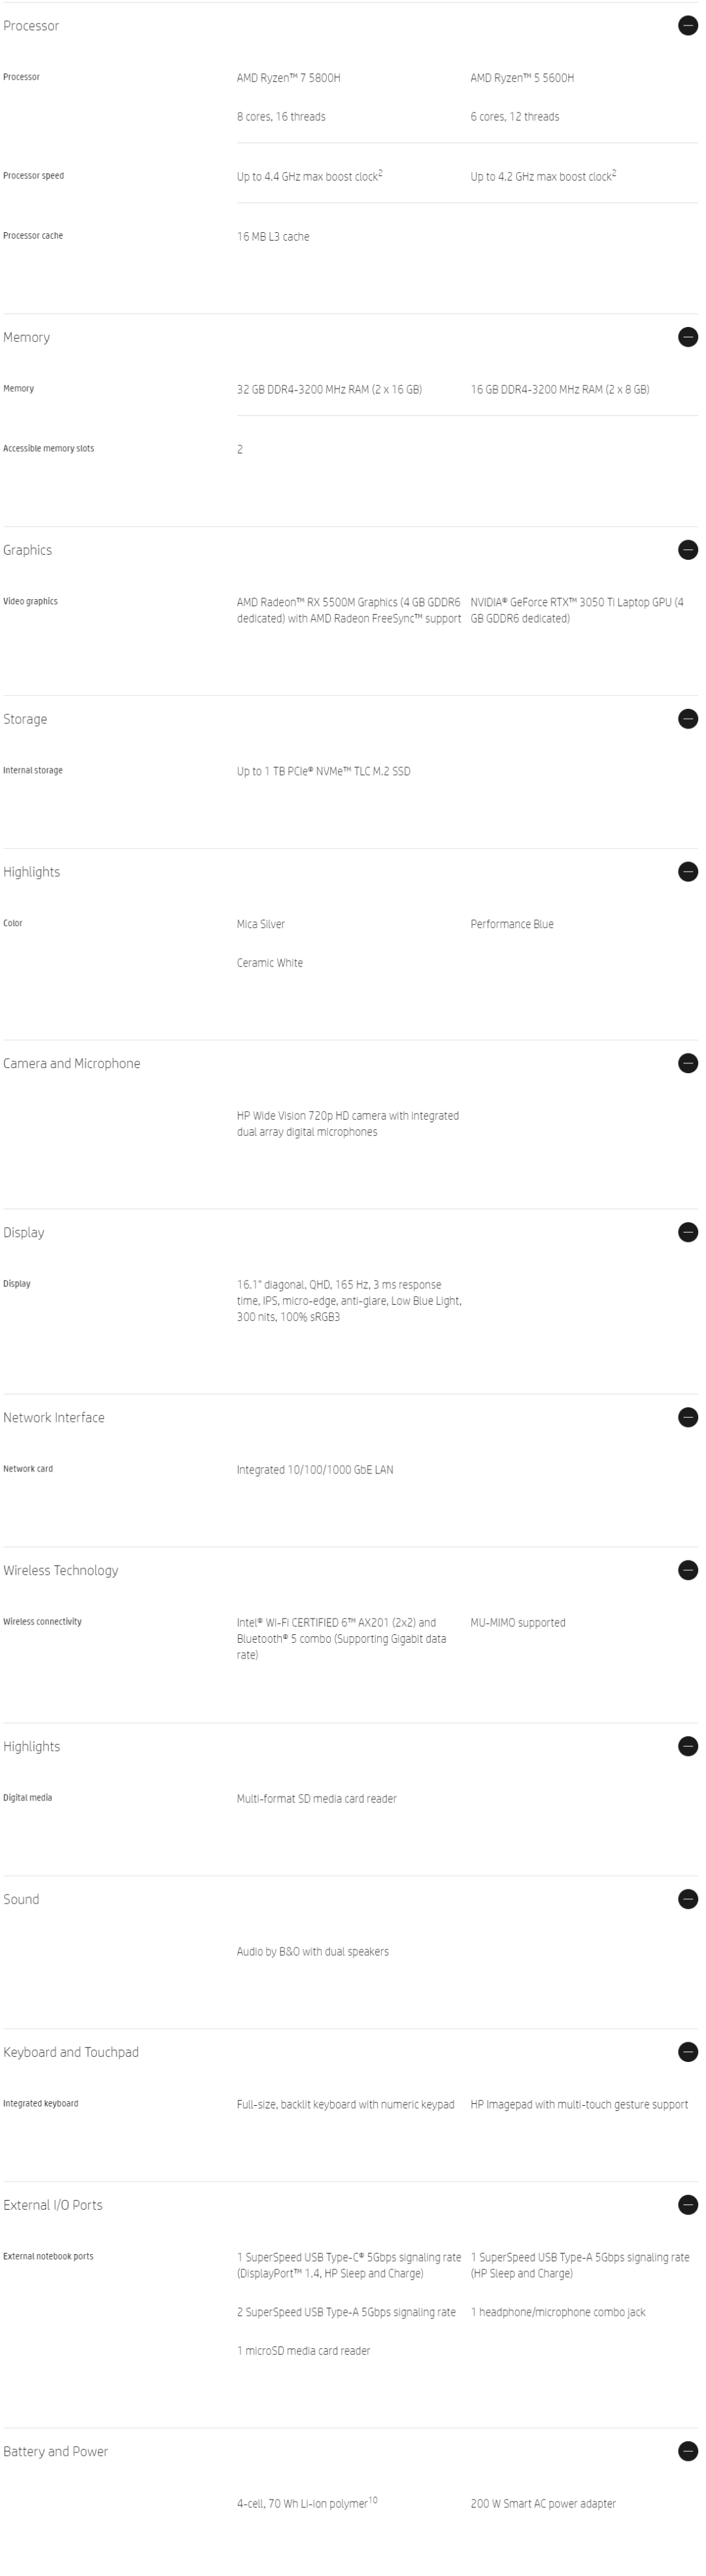Collapse the Graphics section minus icon
The image size is (706, 2576).
click(687, 550)
